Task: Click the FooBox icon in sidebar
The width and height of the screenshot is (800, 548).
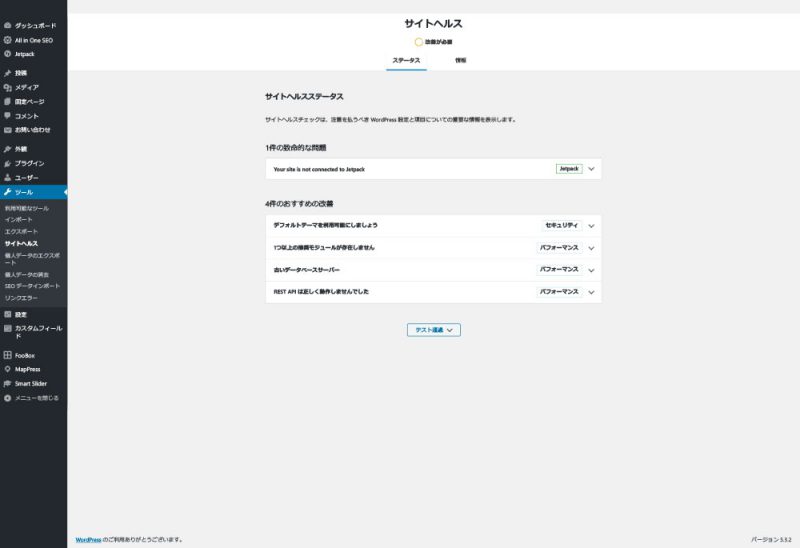Action: (8, 355)
